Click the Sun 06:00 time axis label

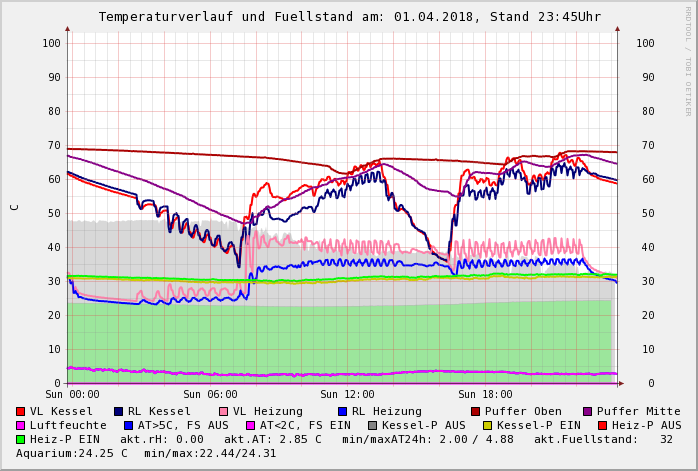pyautogui.click(x=210, y=395)
